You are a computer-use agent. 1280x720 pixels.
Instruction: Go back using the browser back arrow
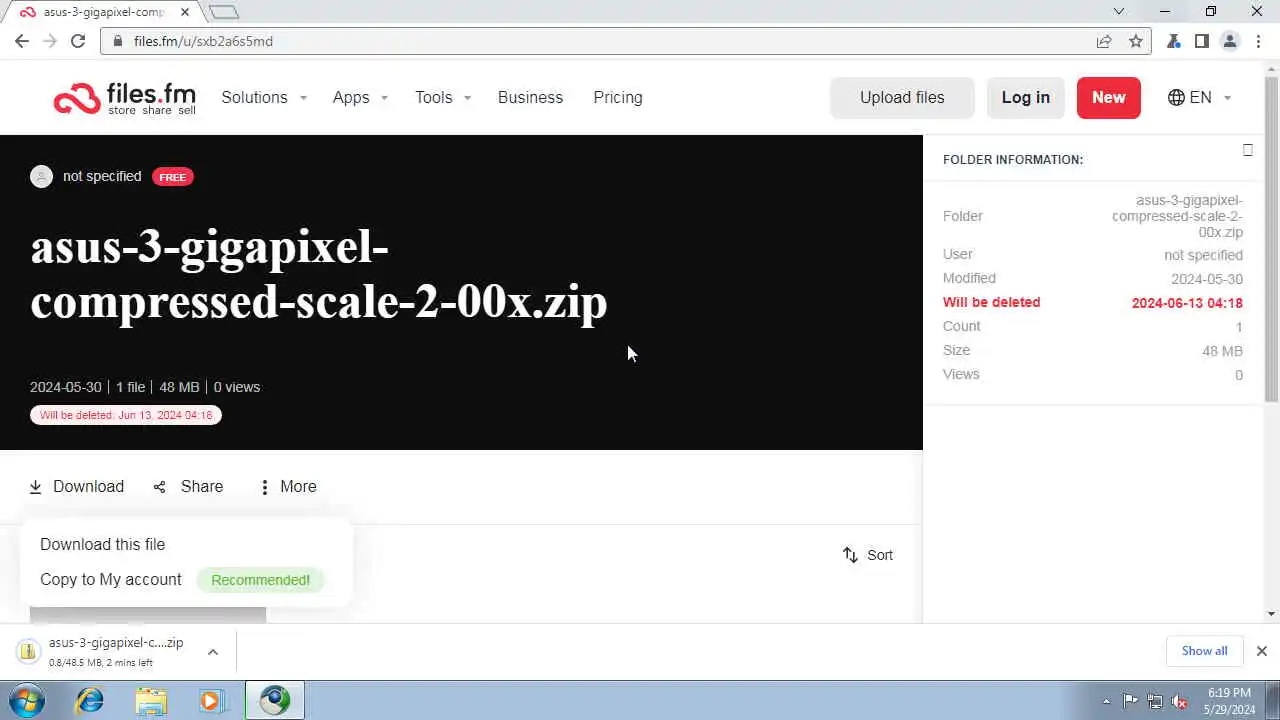click(22, 41)
